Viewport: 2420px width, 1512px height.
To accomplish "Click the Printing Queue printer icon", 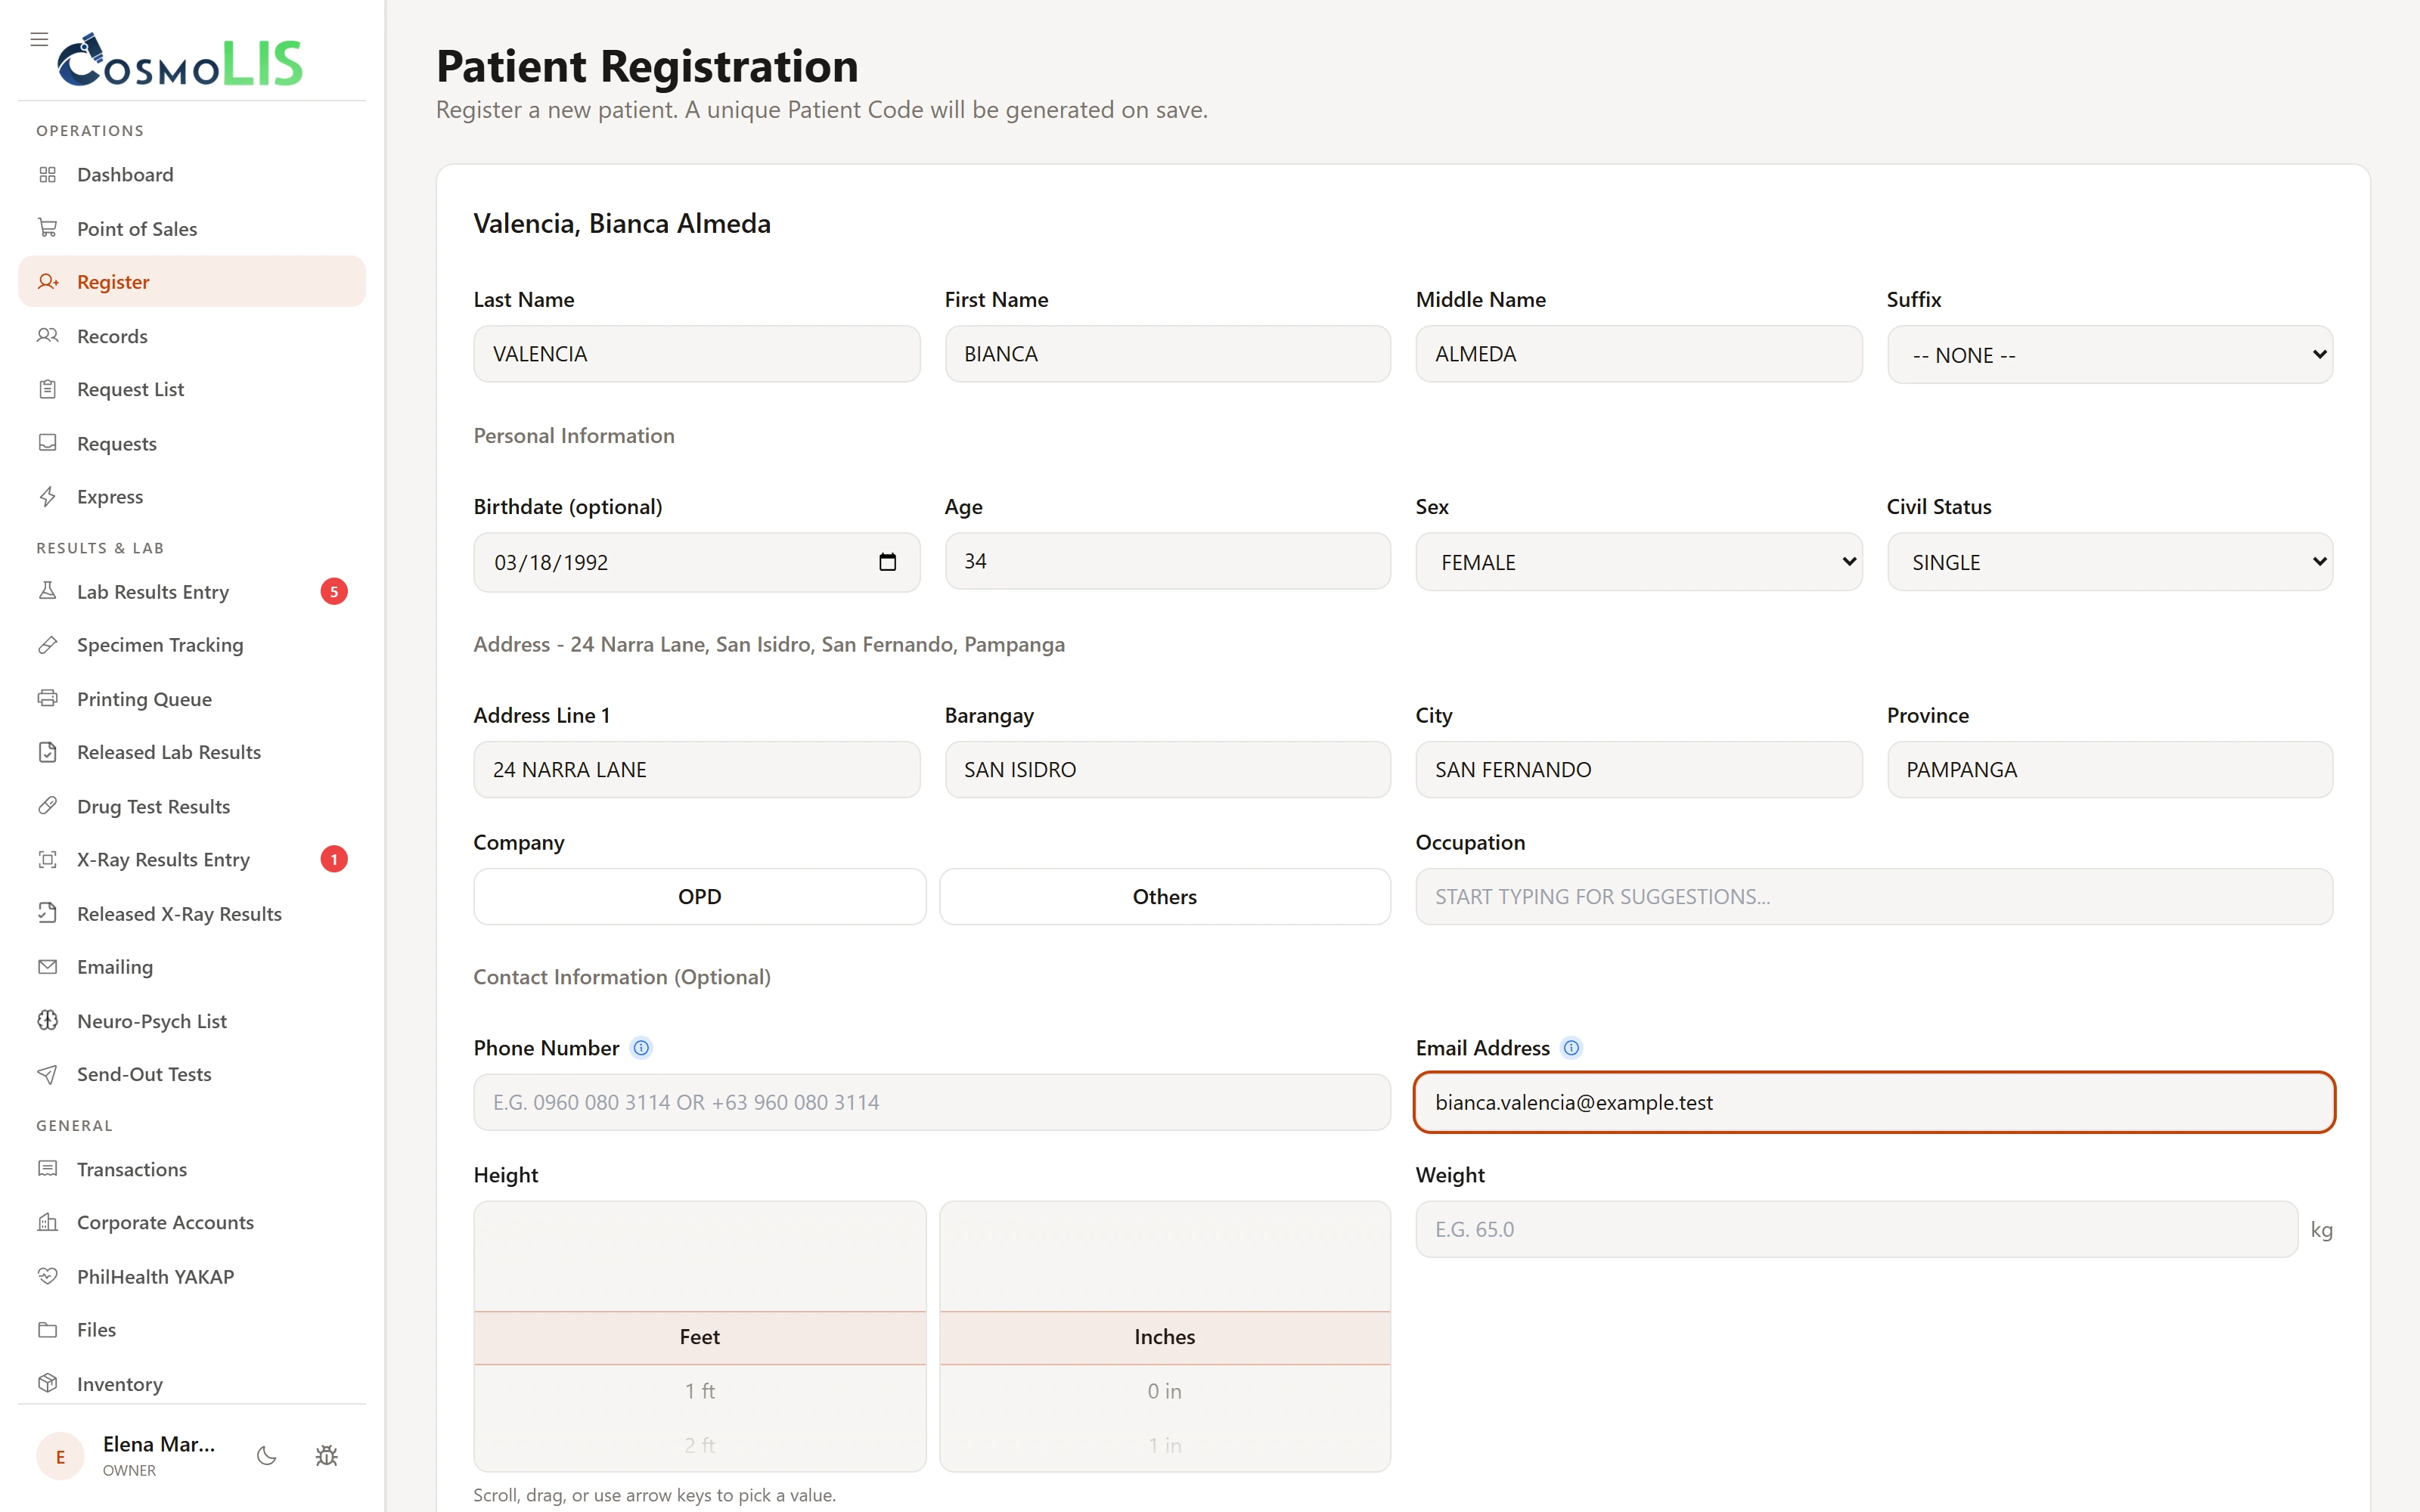I will point(47,698).
